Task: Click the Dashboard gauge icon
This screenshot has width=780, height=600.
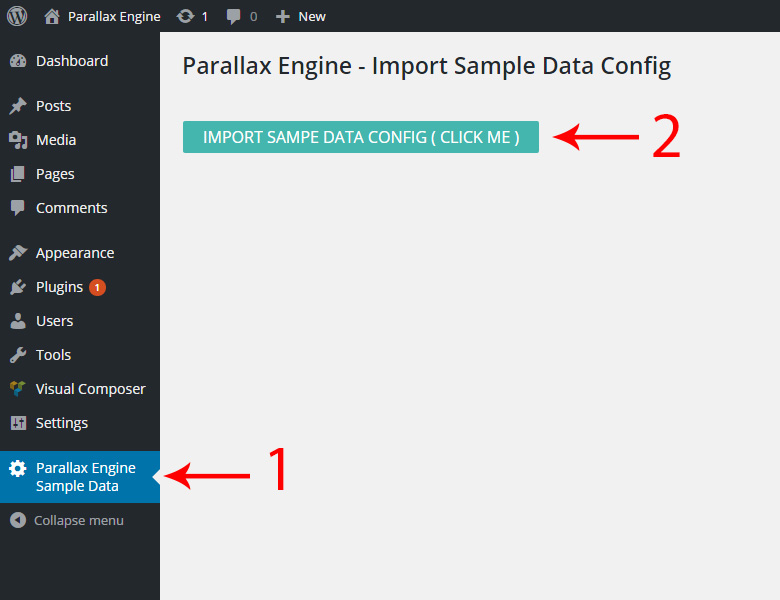Action: (18, 61)
